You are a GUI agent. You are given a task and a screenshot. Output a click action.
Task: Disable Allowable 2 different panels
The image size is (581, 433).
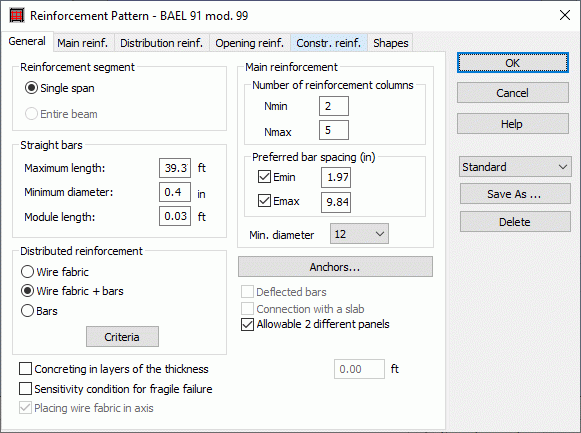(x=247, y=324)
